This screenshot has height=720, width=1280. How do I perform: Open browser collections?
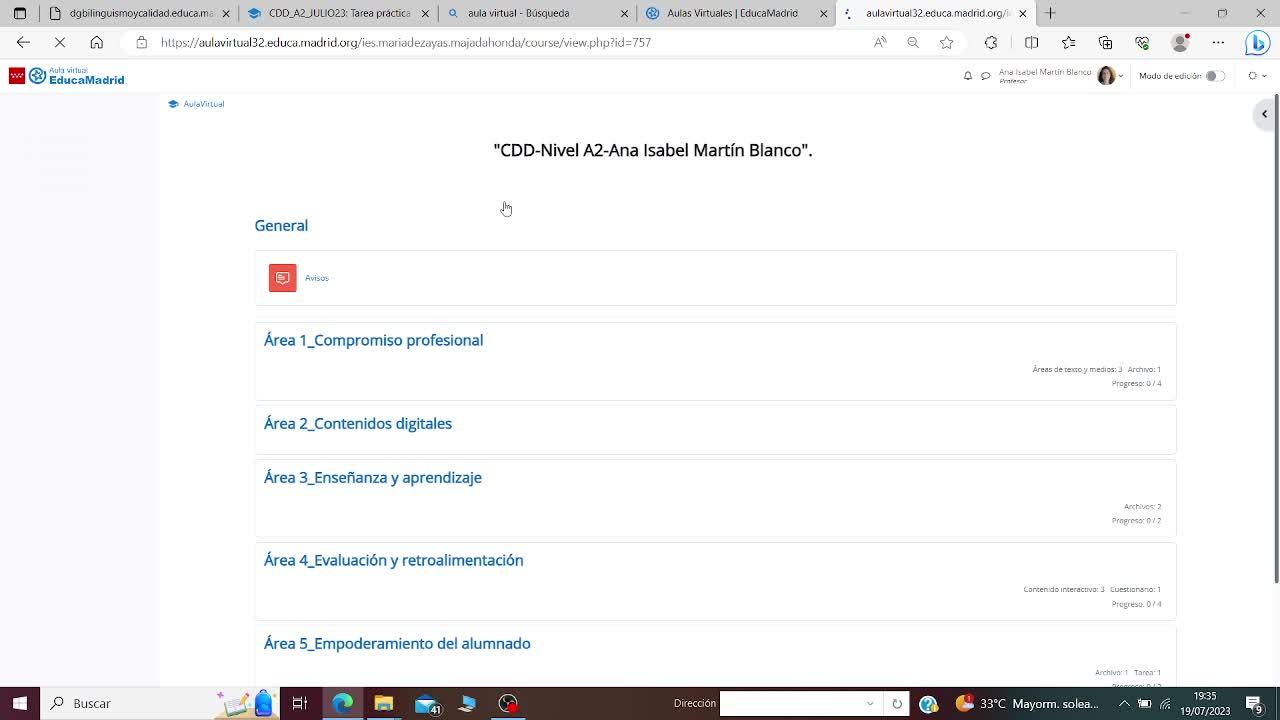point(1105,42)
